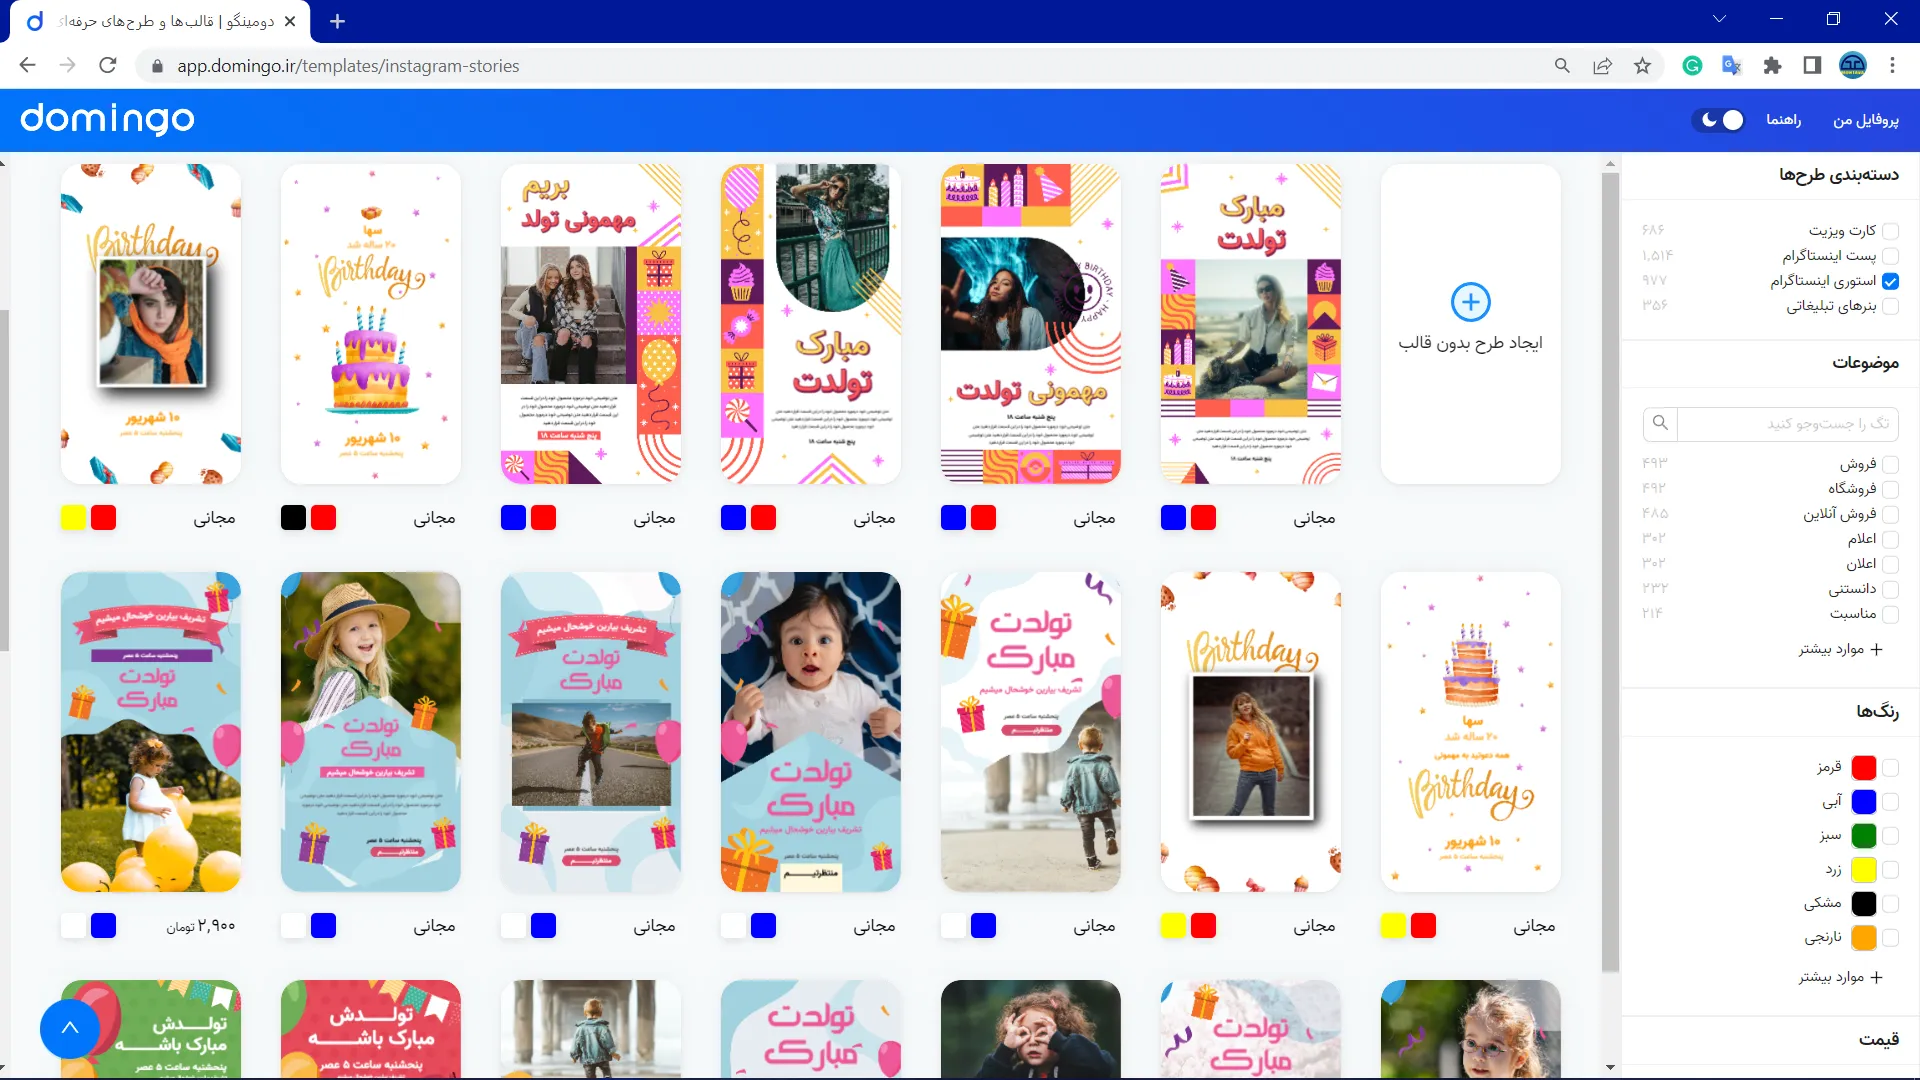Viewport: 1920px width, 1080px height.
Task: Open Birthday cake template in first row
Action: [370, 324]
